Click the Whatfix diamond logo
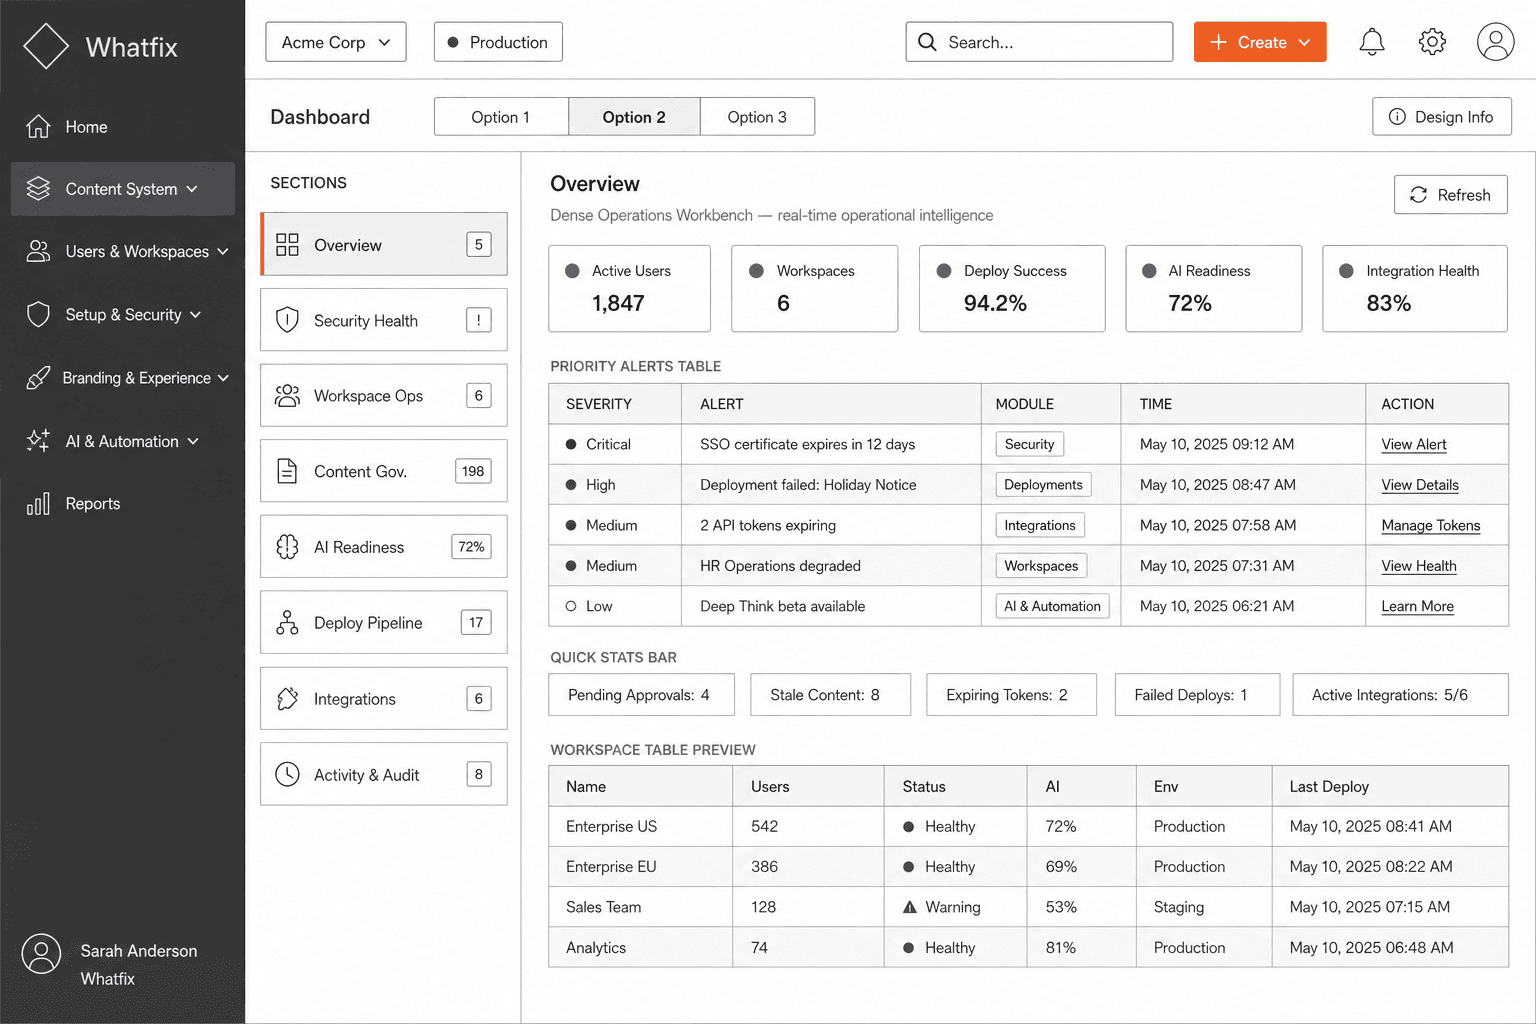1536x1024 pixels. 46,46
